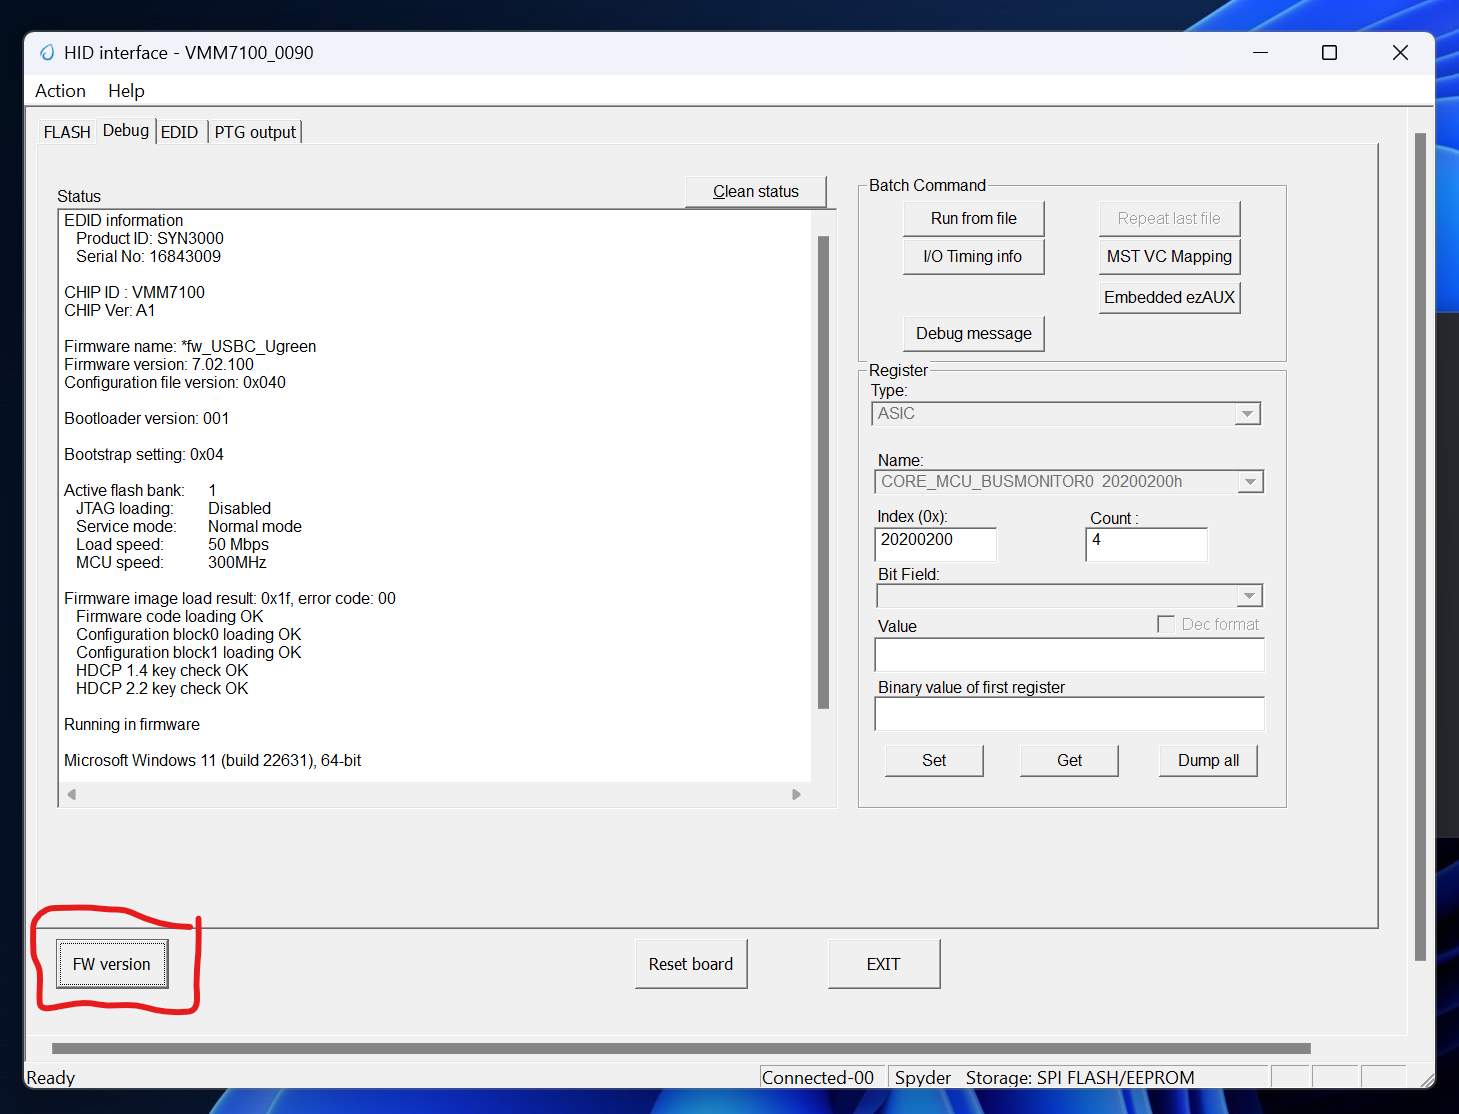
Task: Click 'Connected-00' in the status bar
Action: pos(818,1077)
